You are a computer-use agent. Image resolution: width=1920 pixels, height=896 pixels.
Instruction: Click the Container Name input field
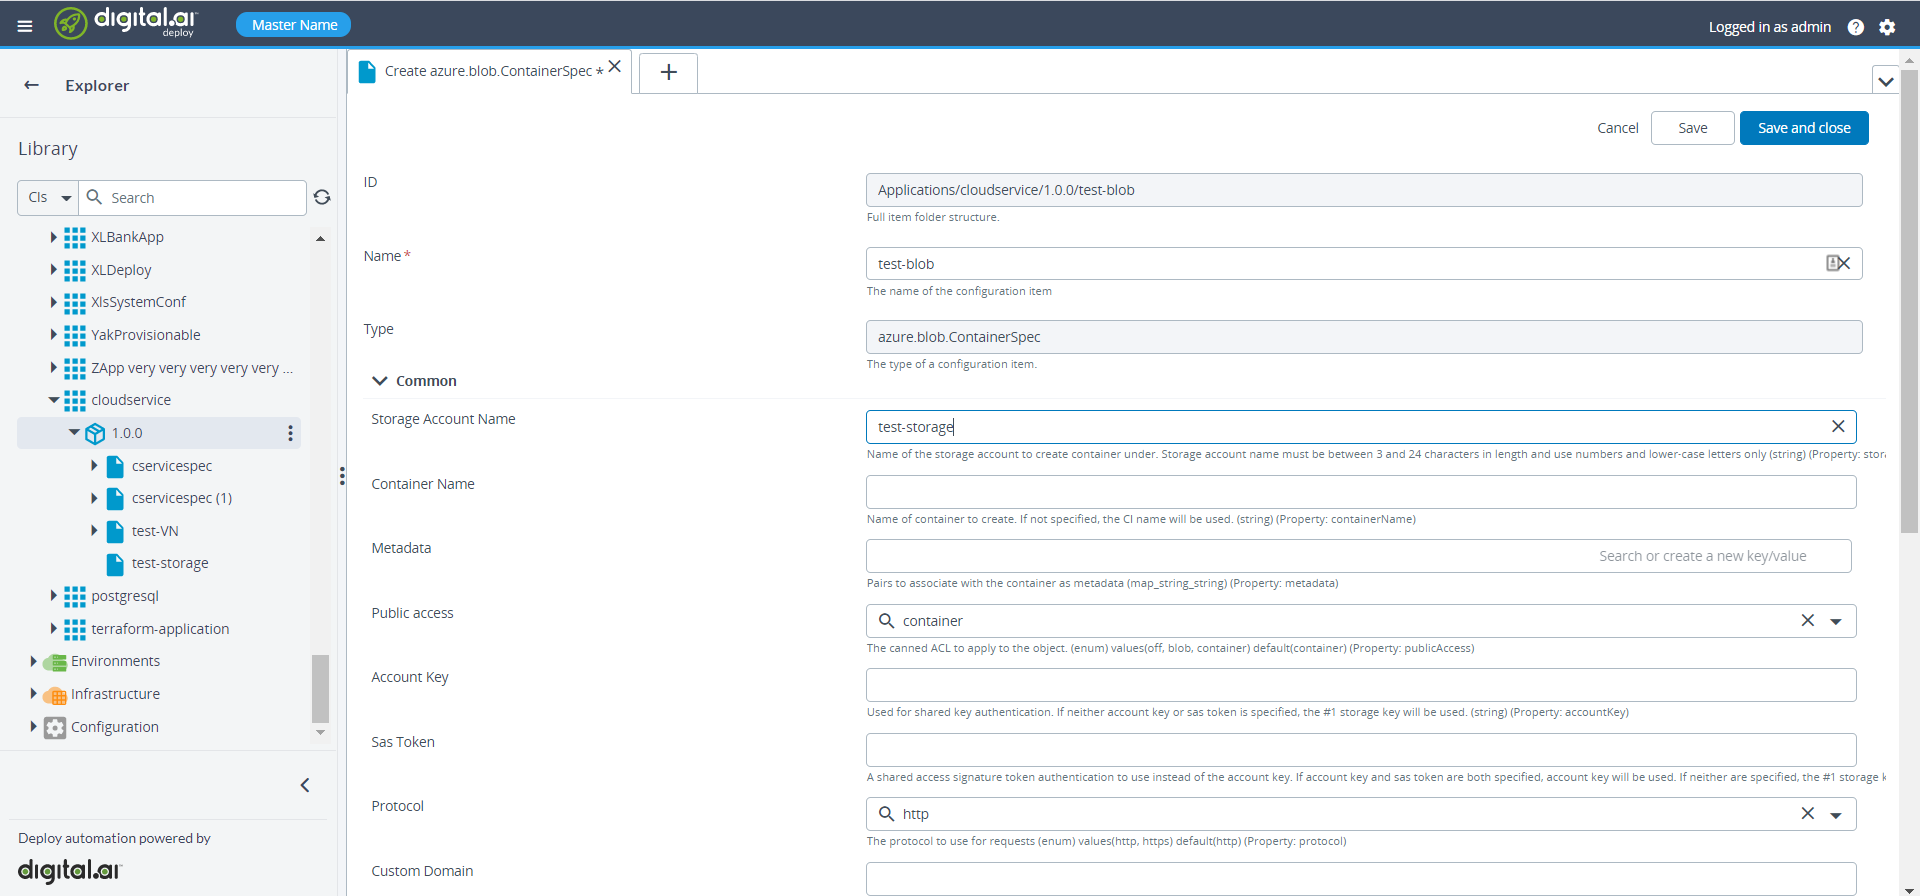tap(1360, 492)
